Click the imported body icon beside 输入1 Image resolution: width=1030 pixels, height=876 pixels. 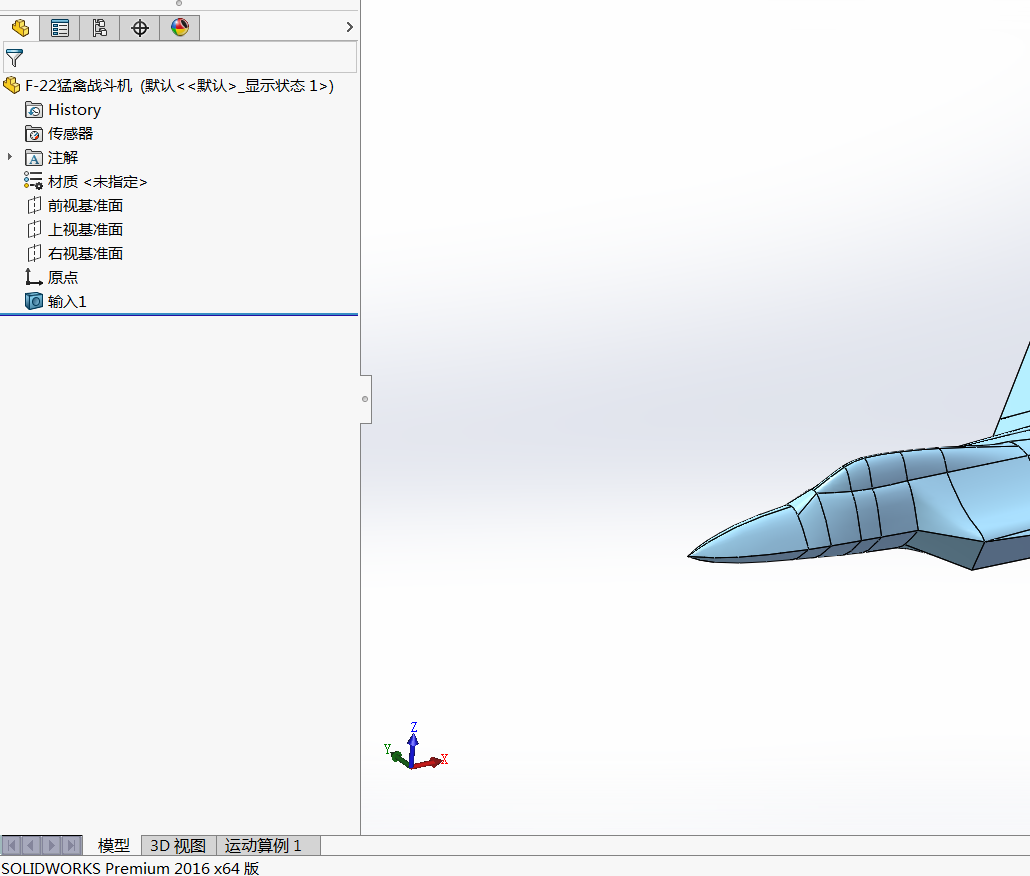tap(34, 301)
